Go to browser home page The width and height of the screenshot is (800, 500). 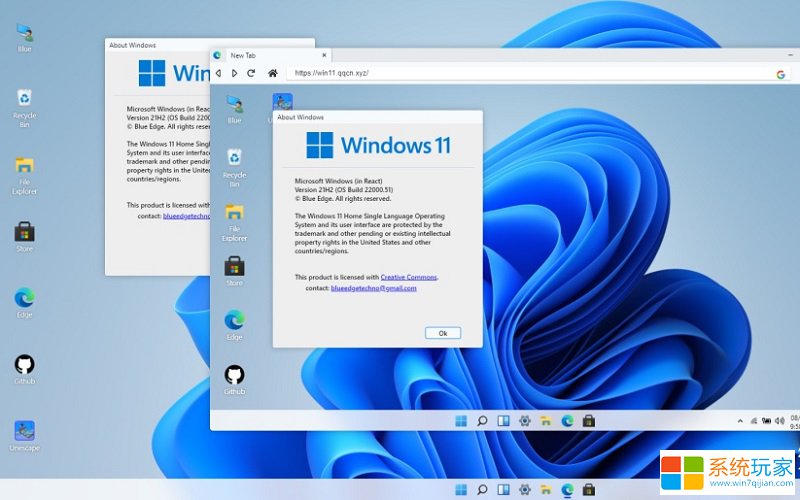pos(273,73)
